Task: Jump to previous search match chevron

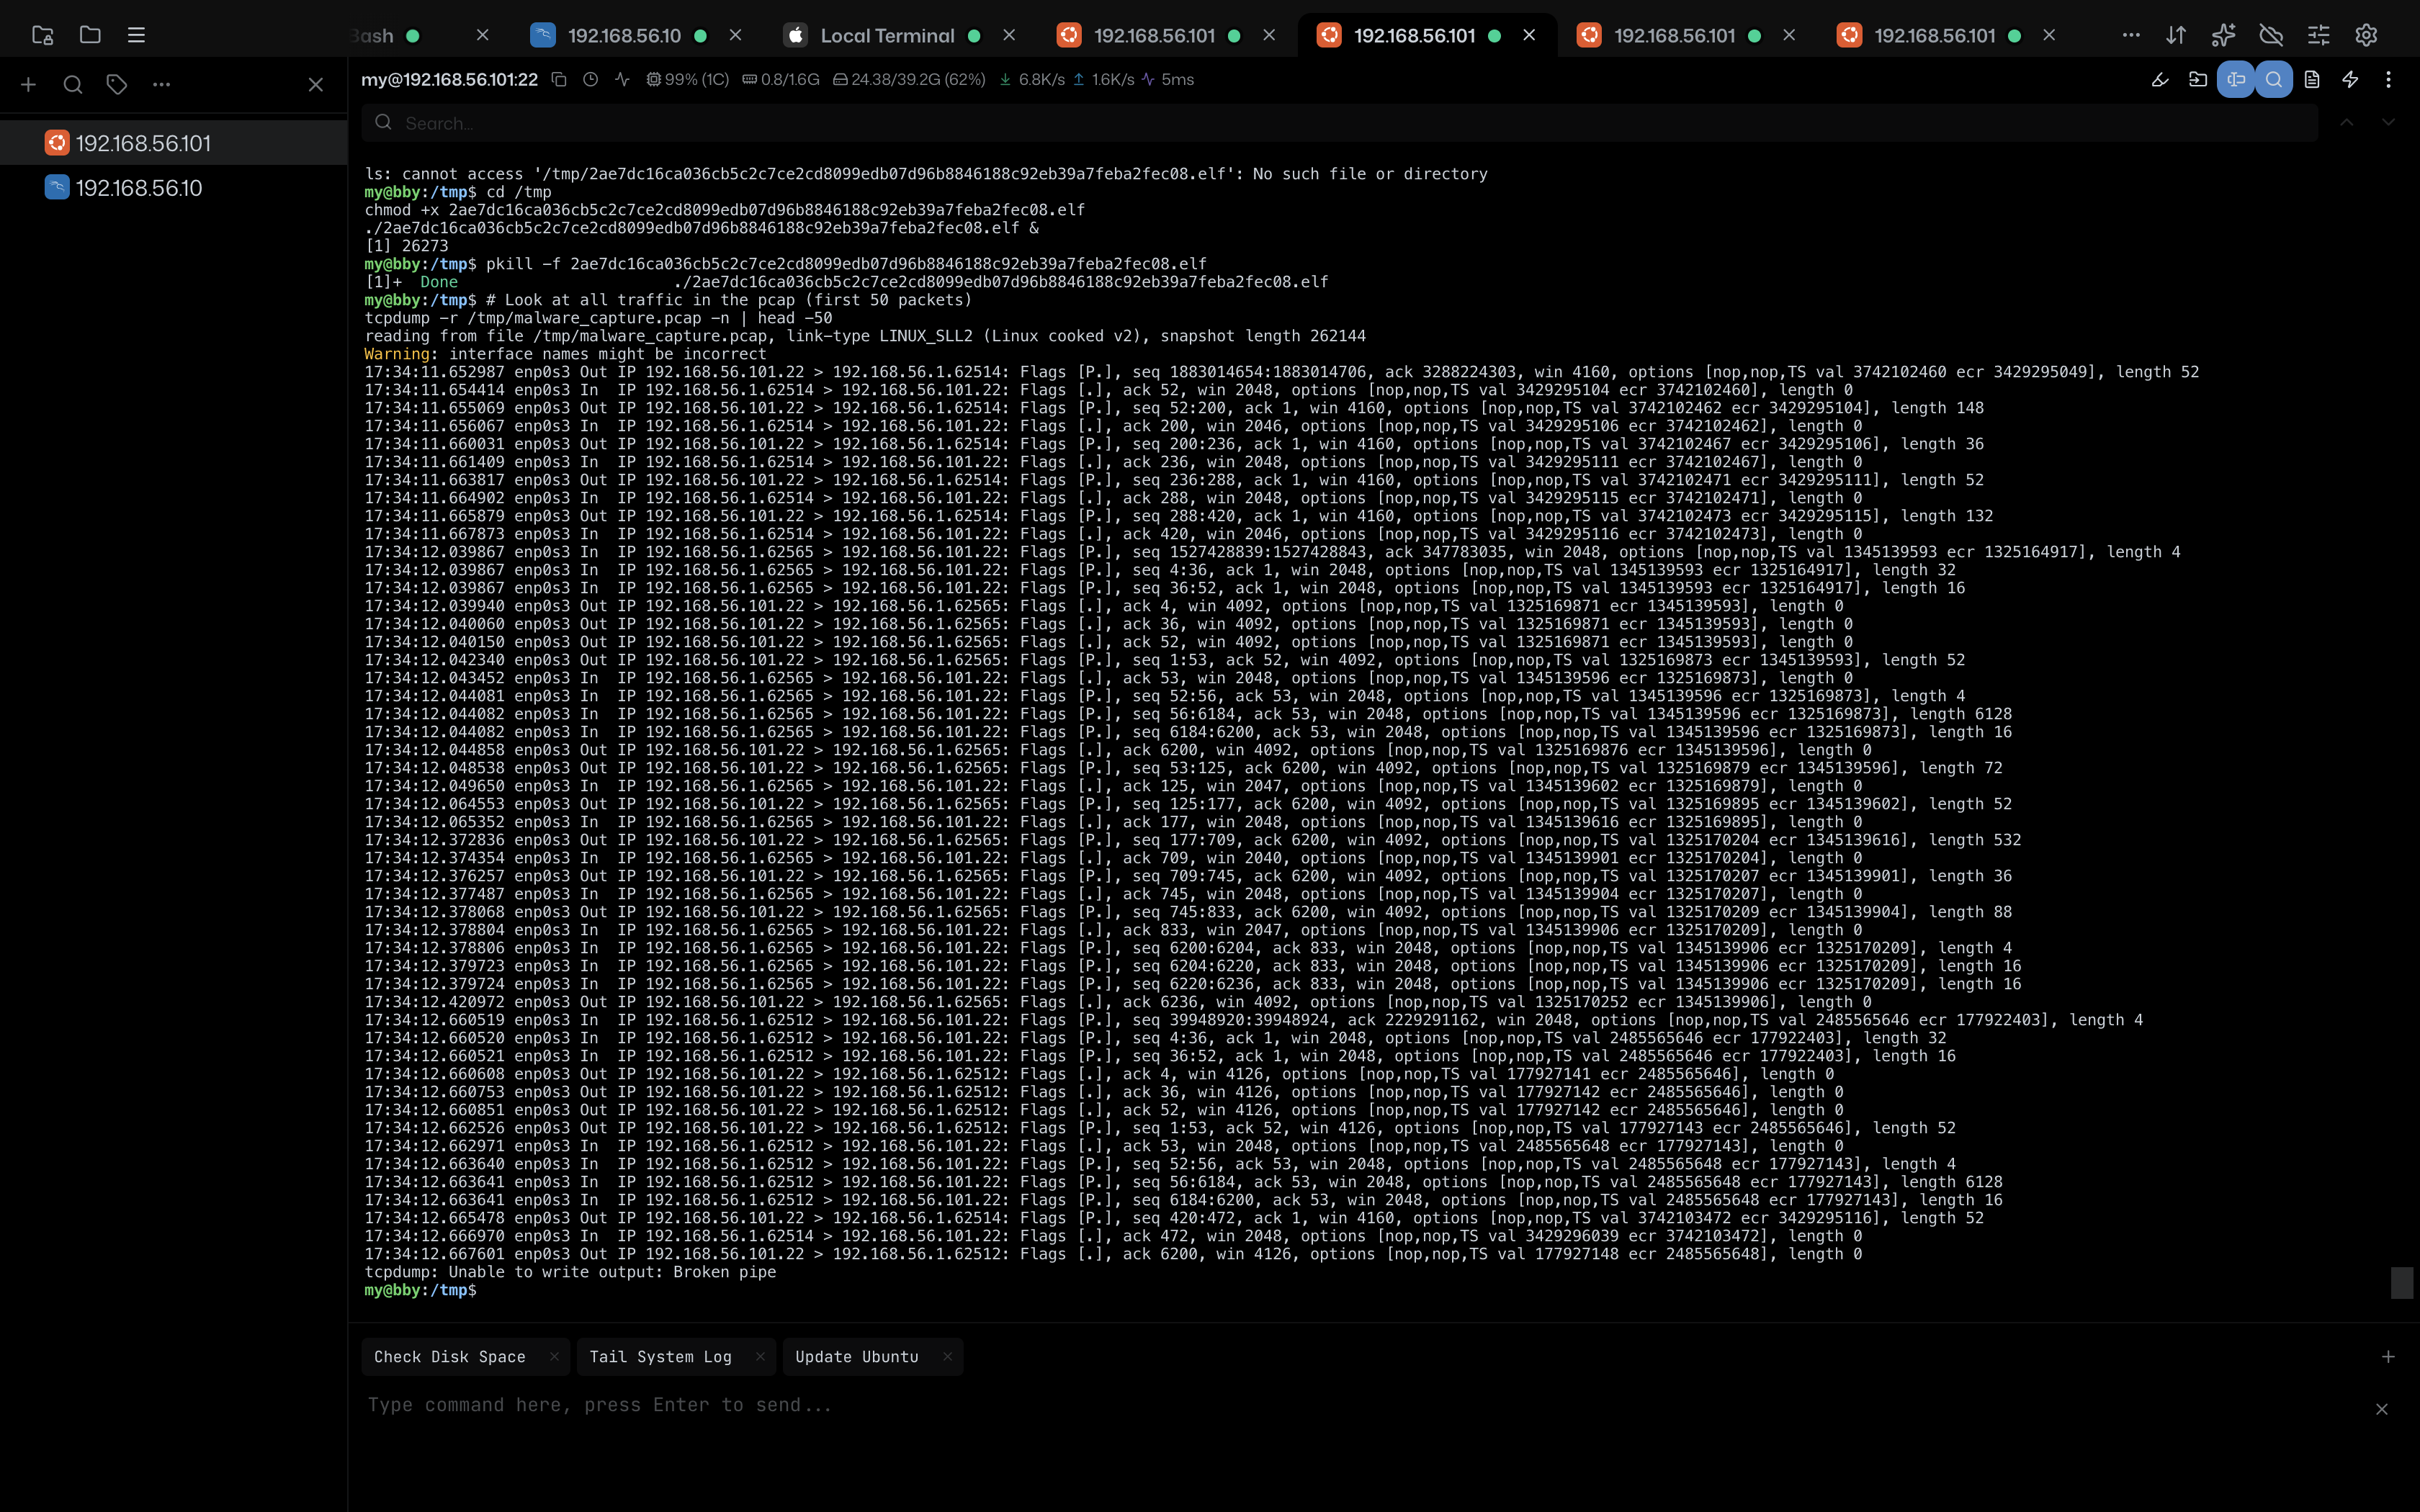Action: [2346, 122]
